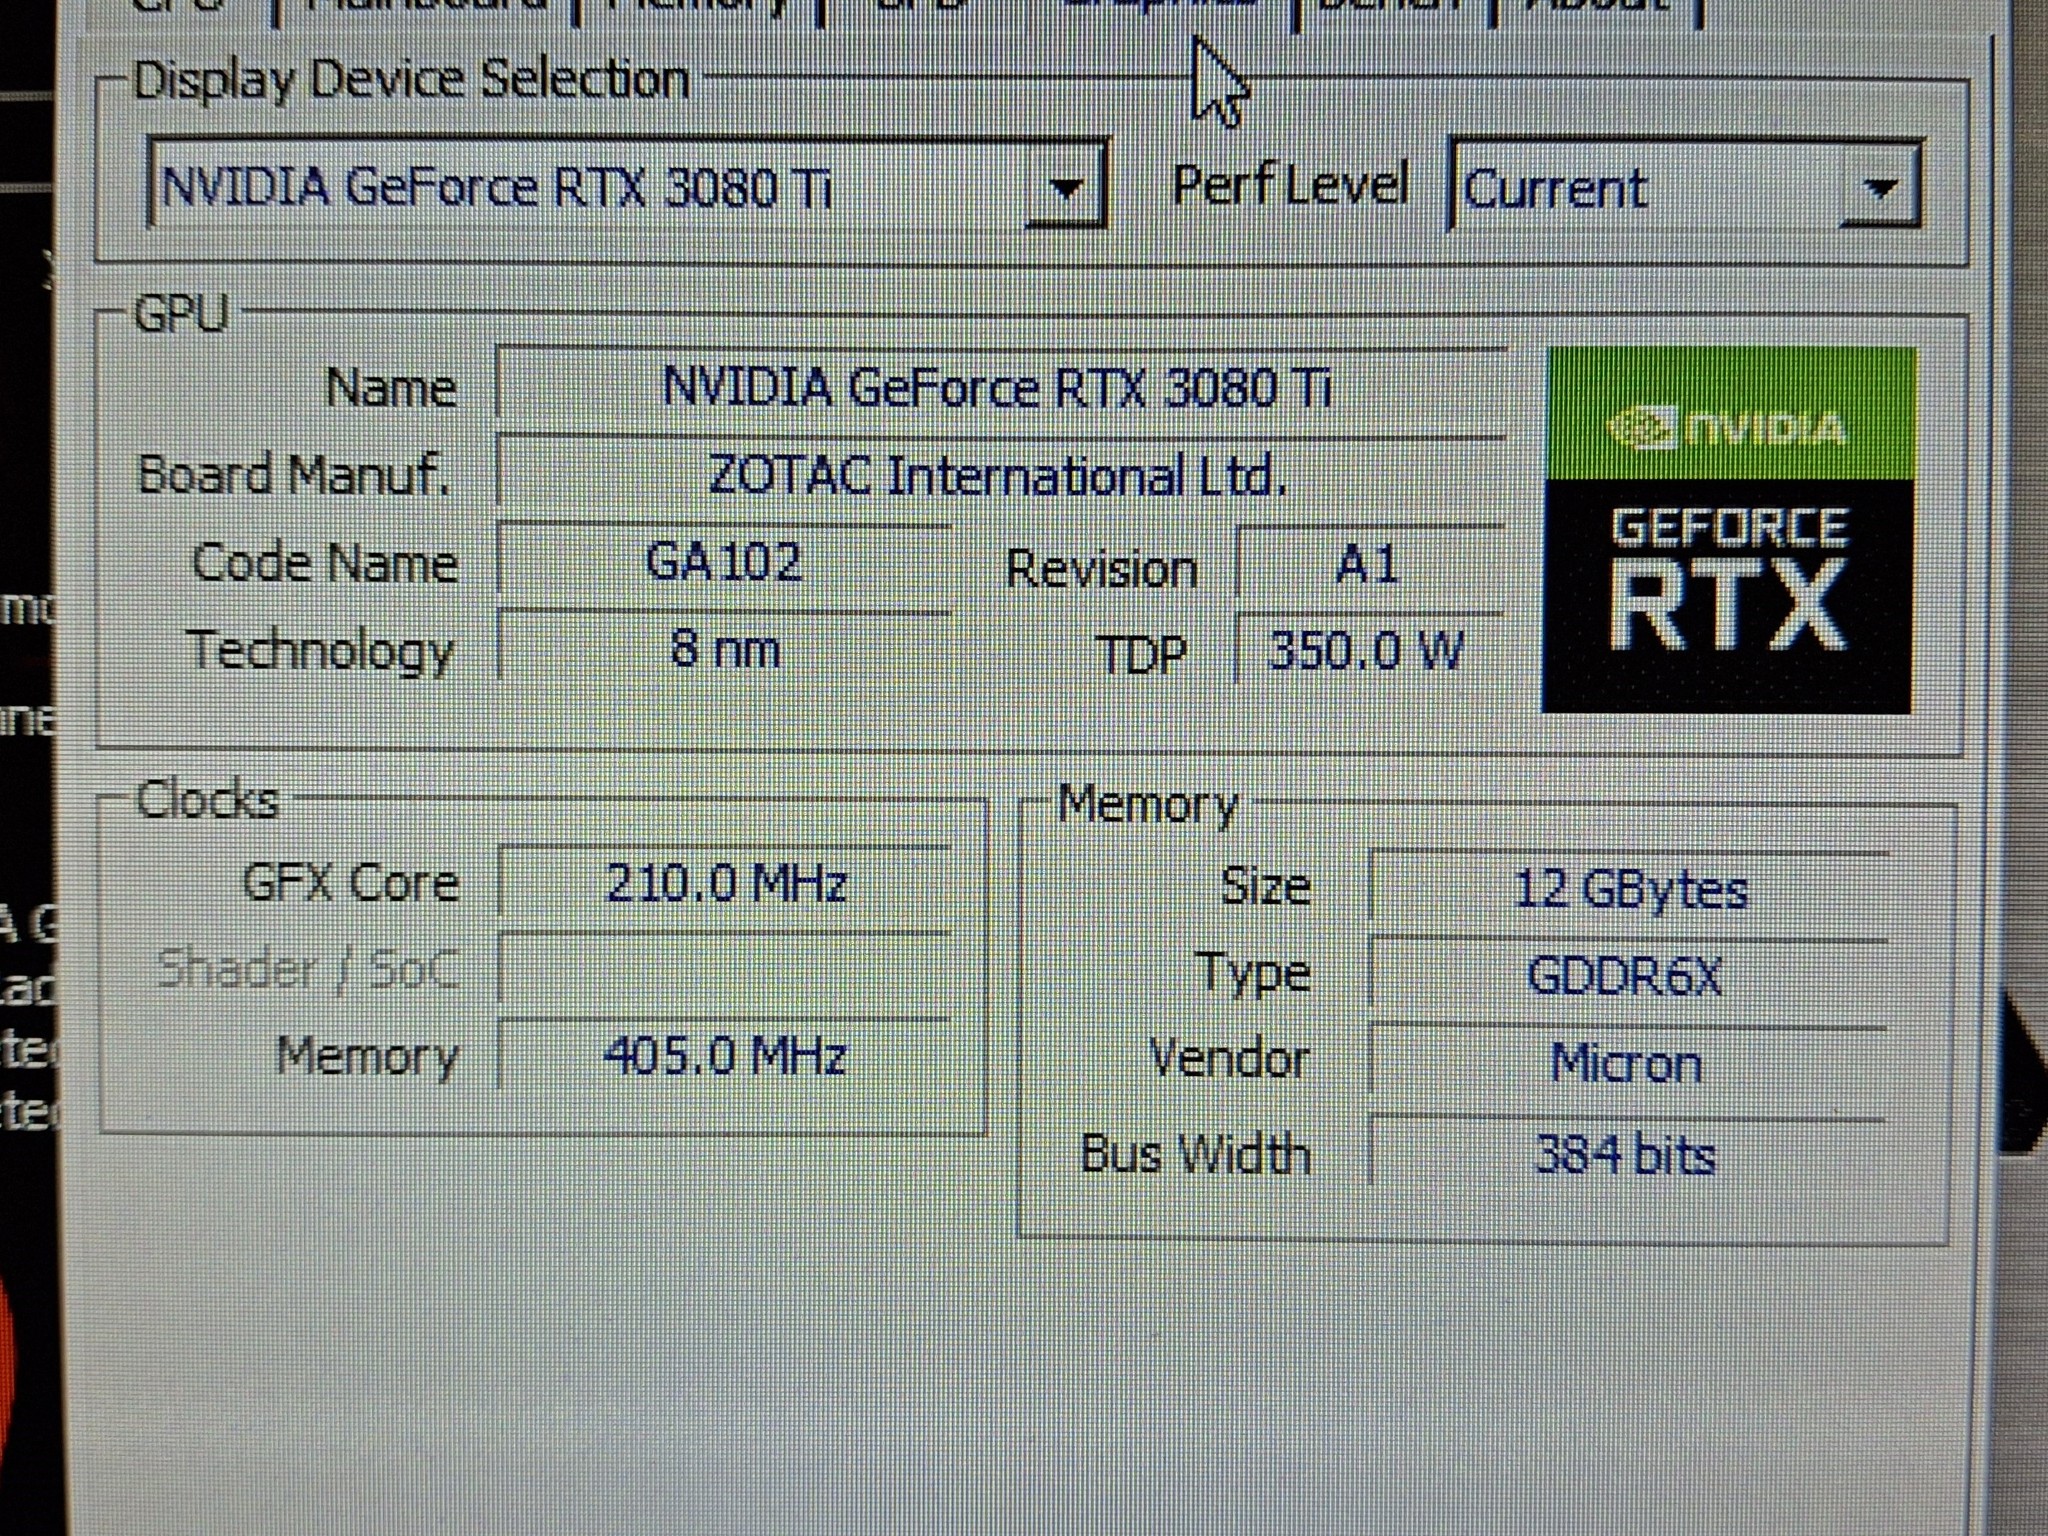The width and height of the screenshot is (2048, 1536).
Task: Click the NVIDIA GeForce RTX logo
Action: coord(1728,530)
